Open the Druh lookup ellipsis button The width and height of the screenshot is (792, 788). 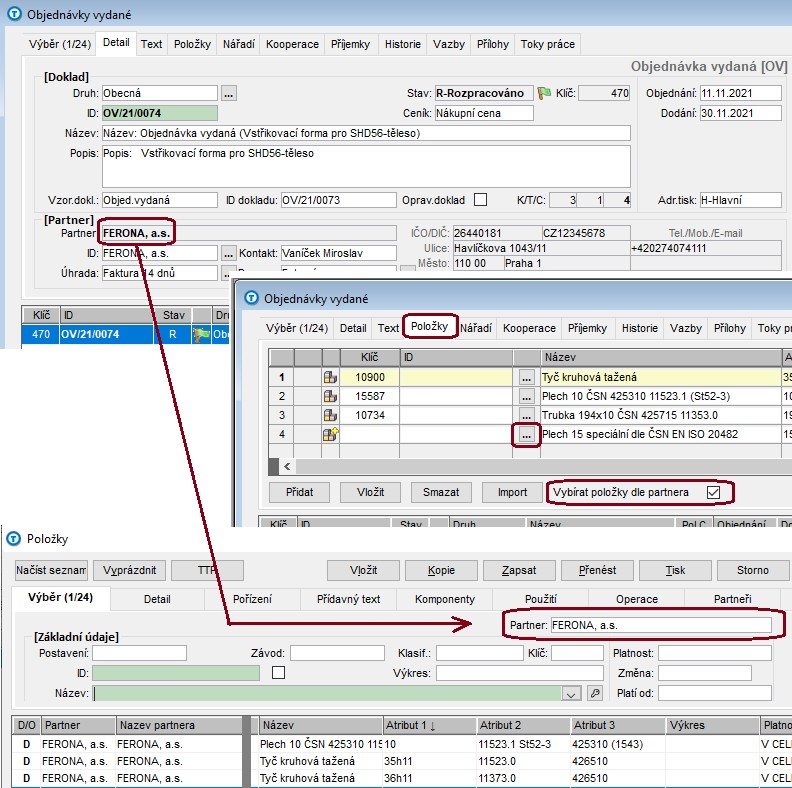[229, 93]
